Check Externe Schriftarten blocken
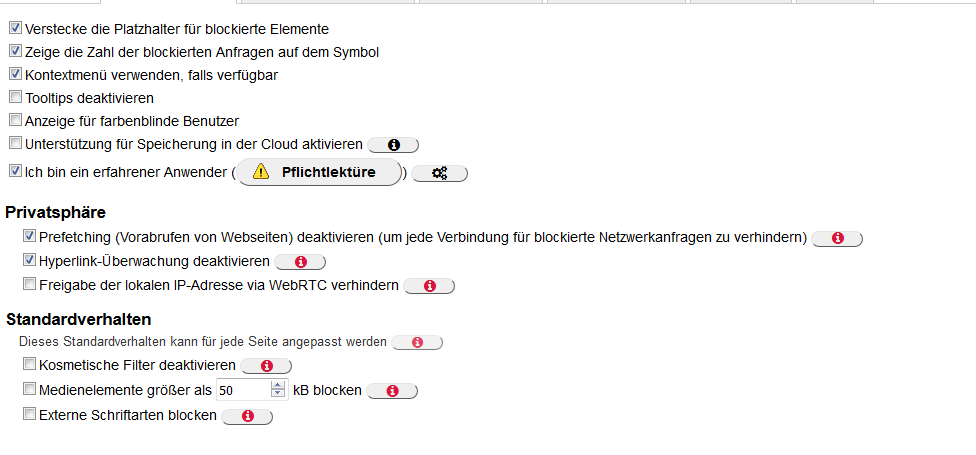This screenshot has height=455, width=976. point(29,414)
